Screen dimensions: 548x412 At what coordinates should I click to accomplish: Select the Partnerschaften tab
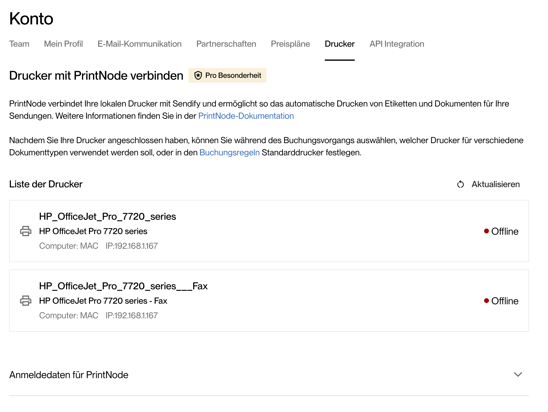[x=226, y=44]
